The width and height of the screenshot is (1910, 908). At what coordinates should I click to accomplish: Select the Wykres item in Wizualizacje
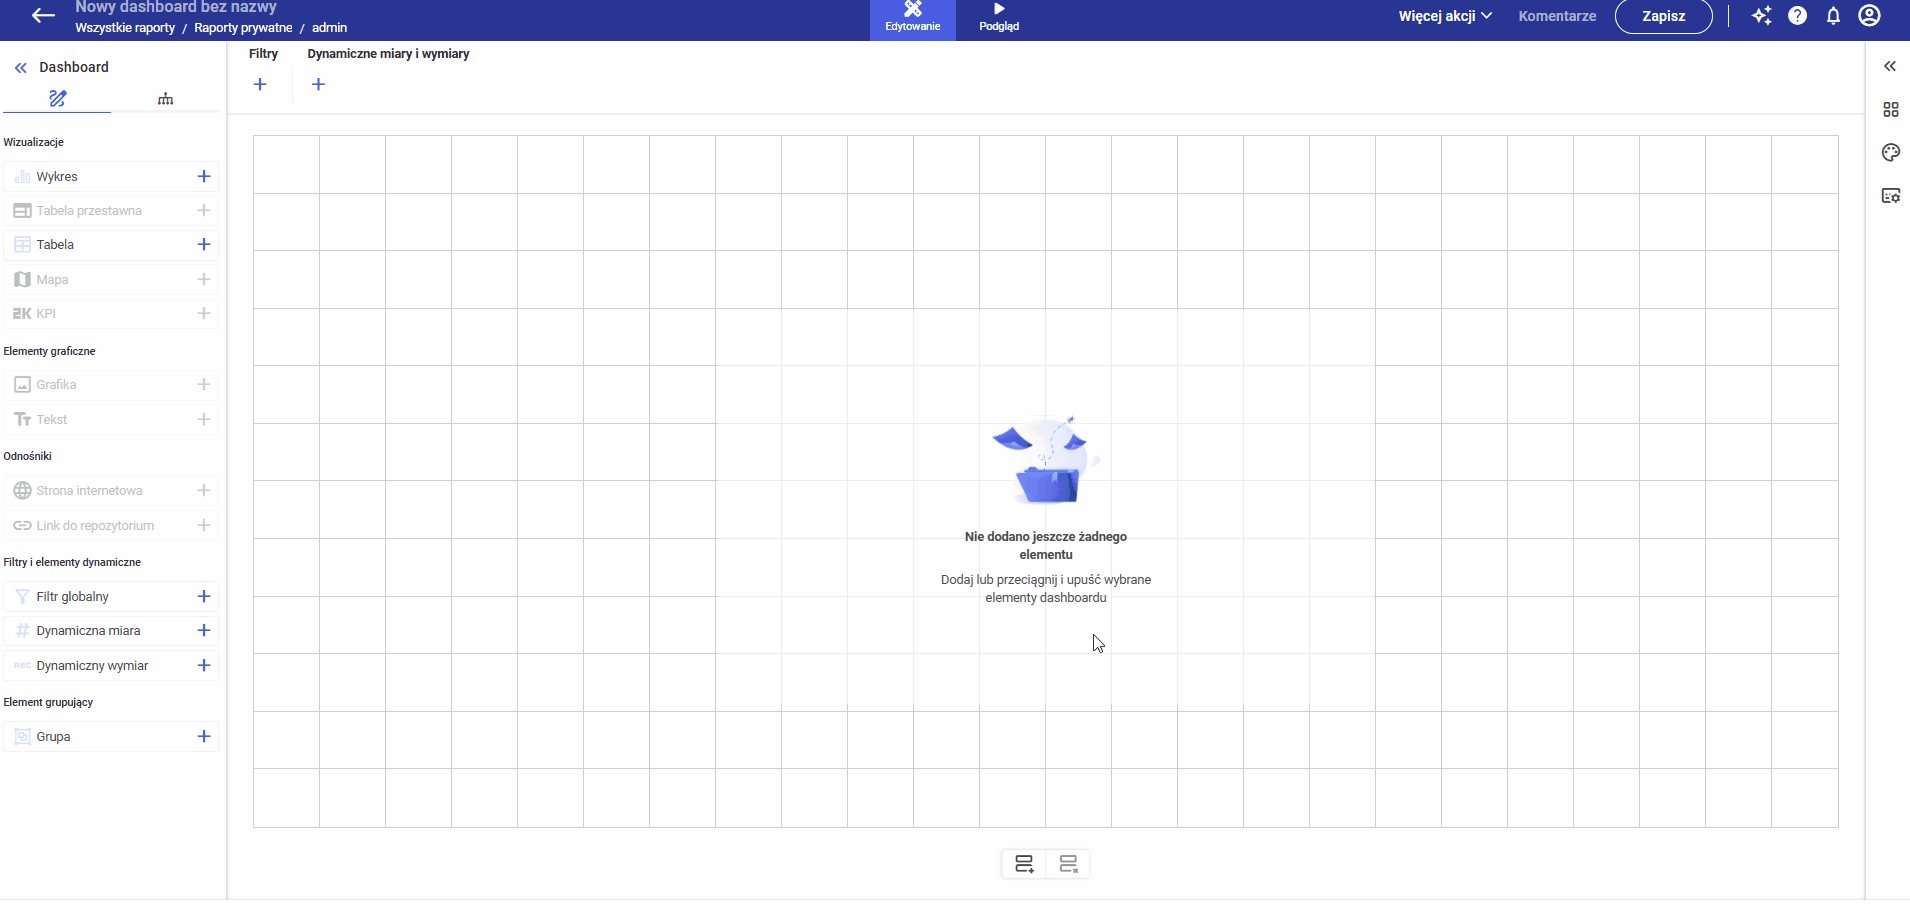[111, 176]
